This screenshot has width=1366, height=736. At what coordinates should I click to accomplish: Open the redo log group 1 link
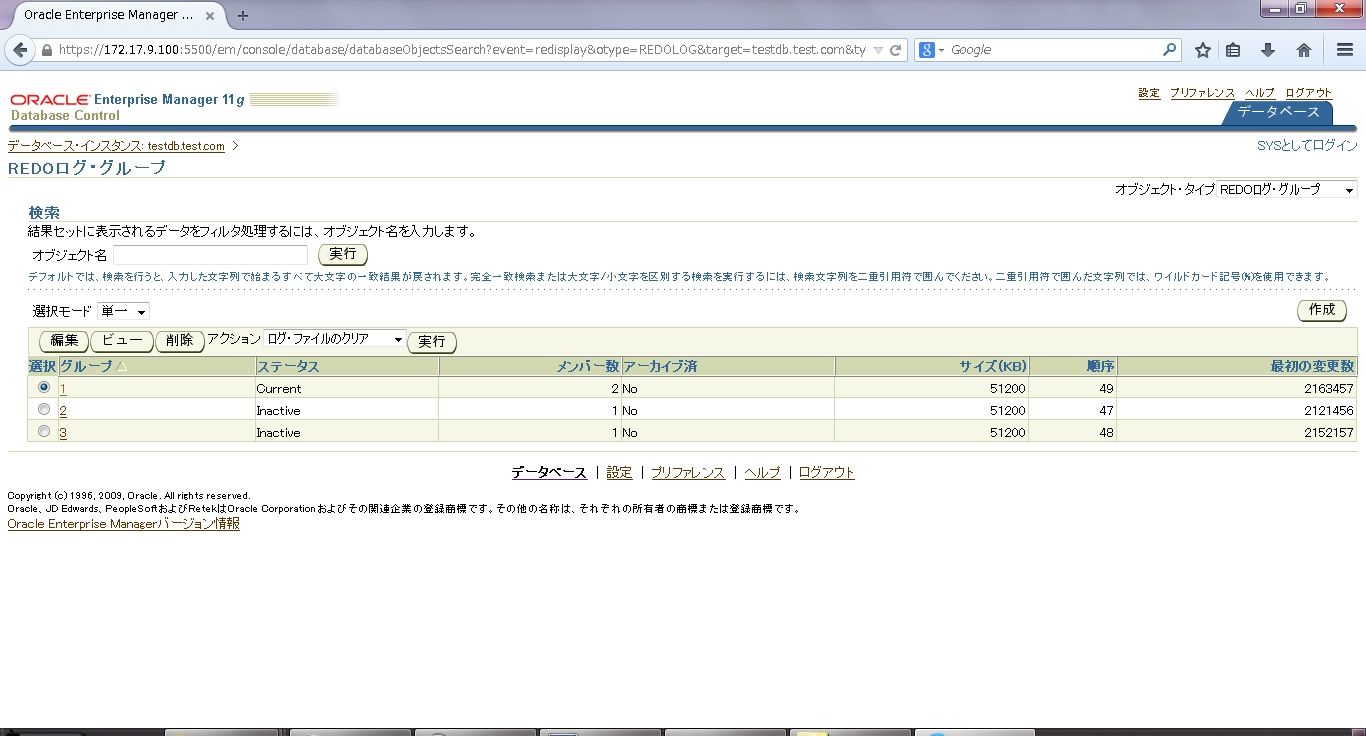pyautogui.click(x=63, y=388)
